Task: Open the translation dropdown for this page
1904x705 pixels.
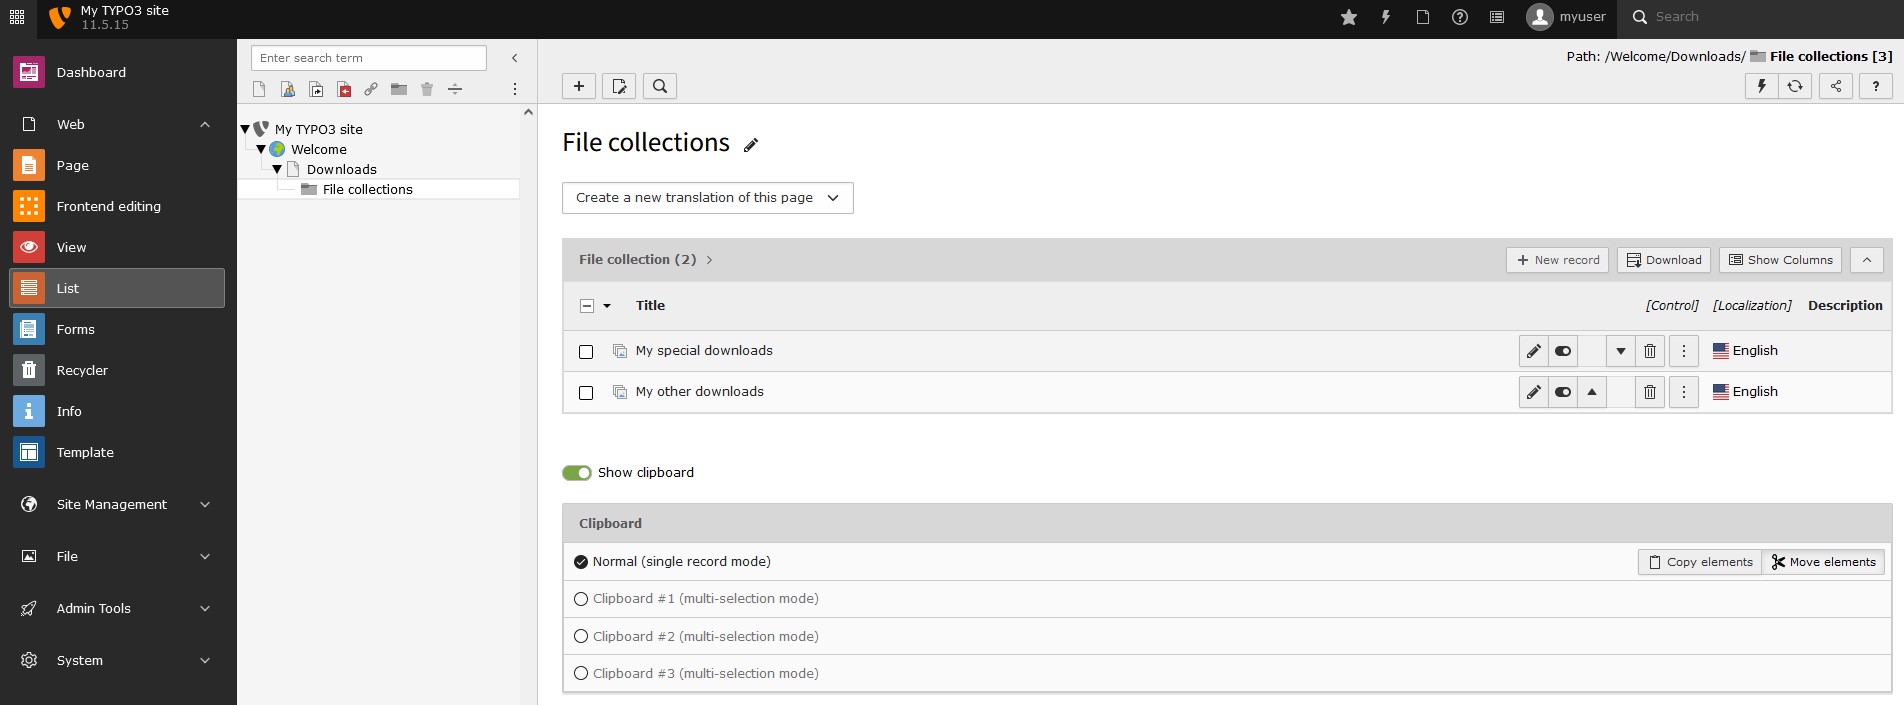Action: pos(707,198)
